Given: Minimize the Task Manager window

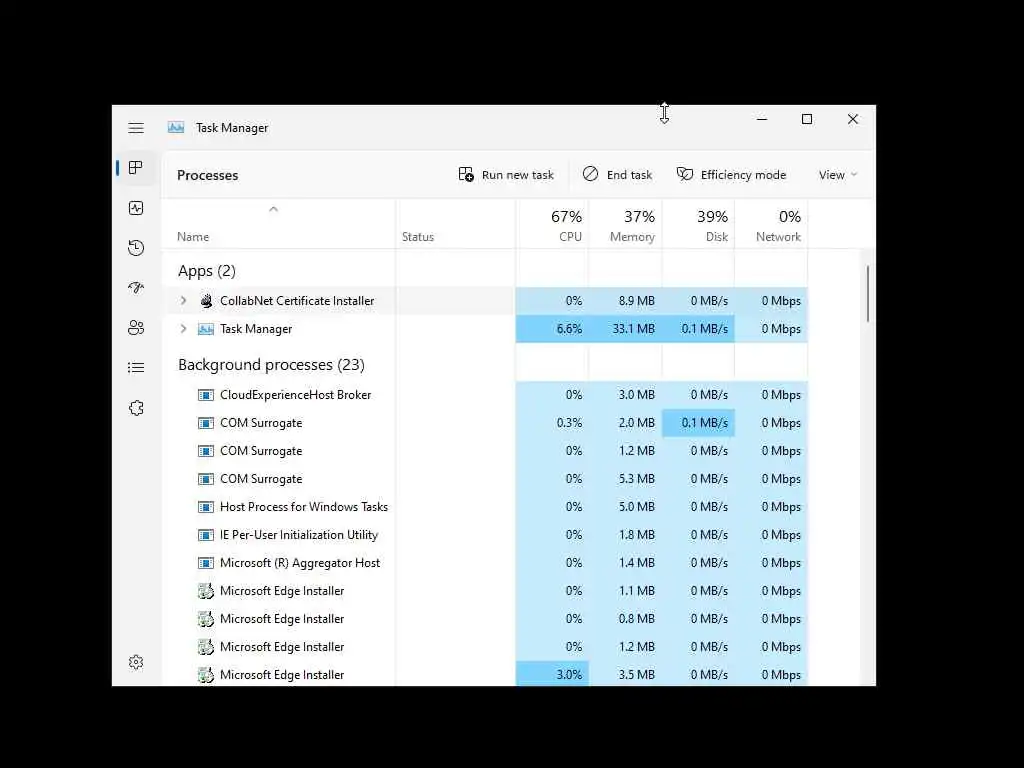Looking at the screenshot, I should coord(761,119).
